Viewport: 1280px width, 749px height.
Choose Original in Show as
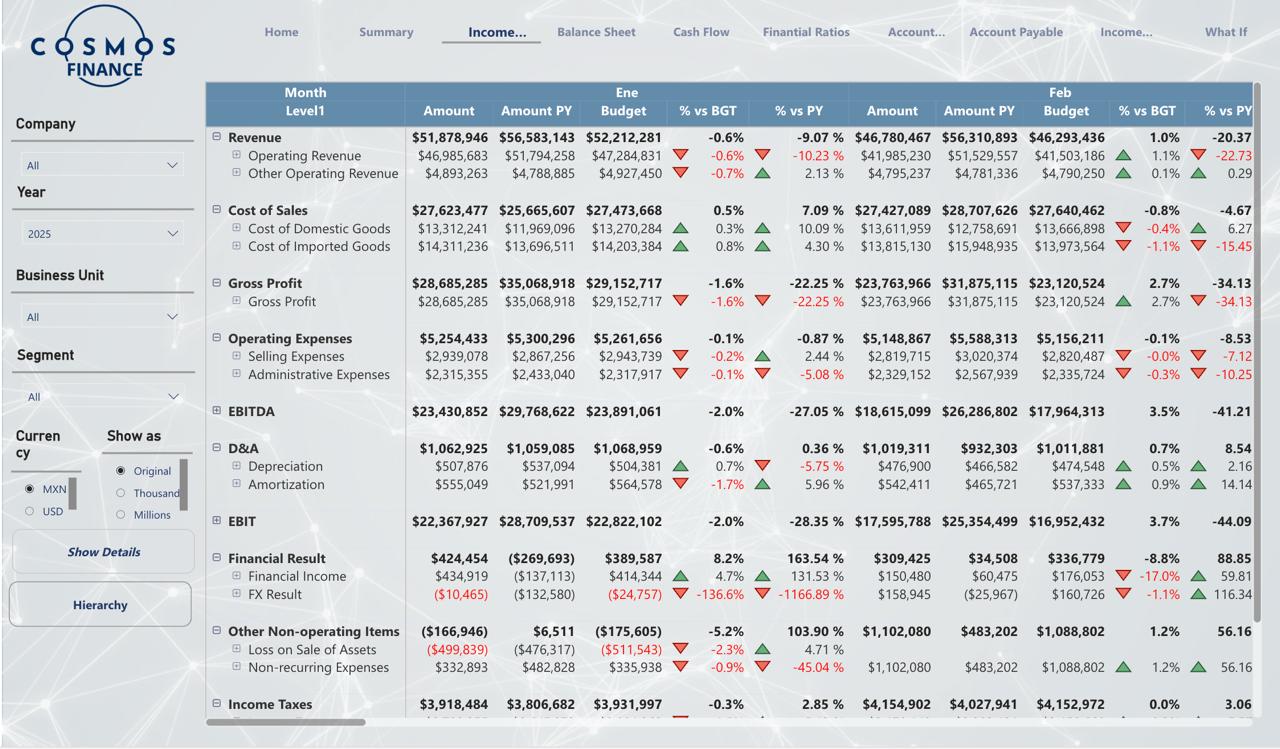[x=121, y=471]
